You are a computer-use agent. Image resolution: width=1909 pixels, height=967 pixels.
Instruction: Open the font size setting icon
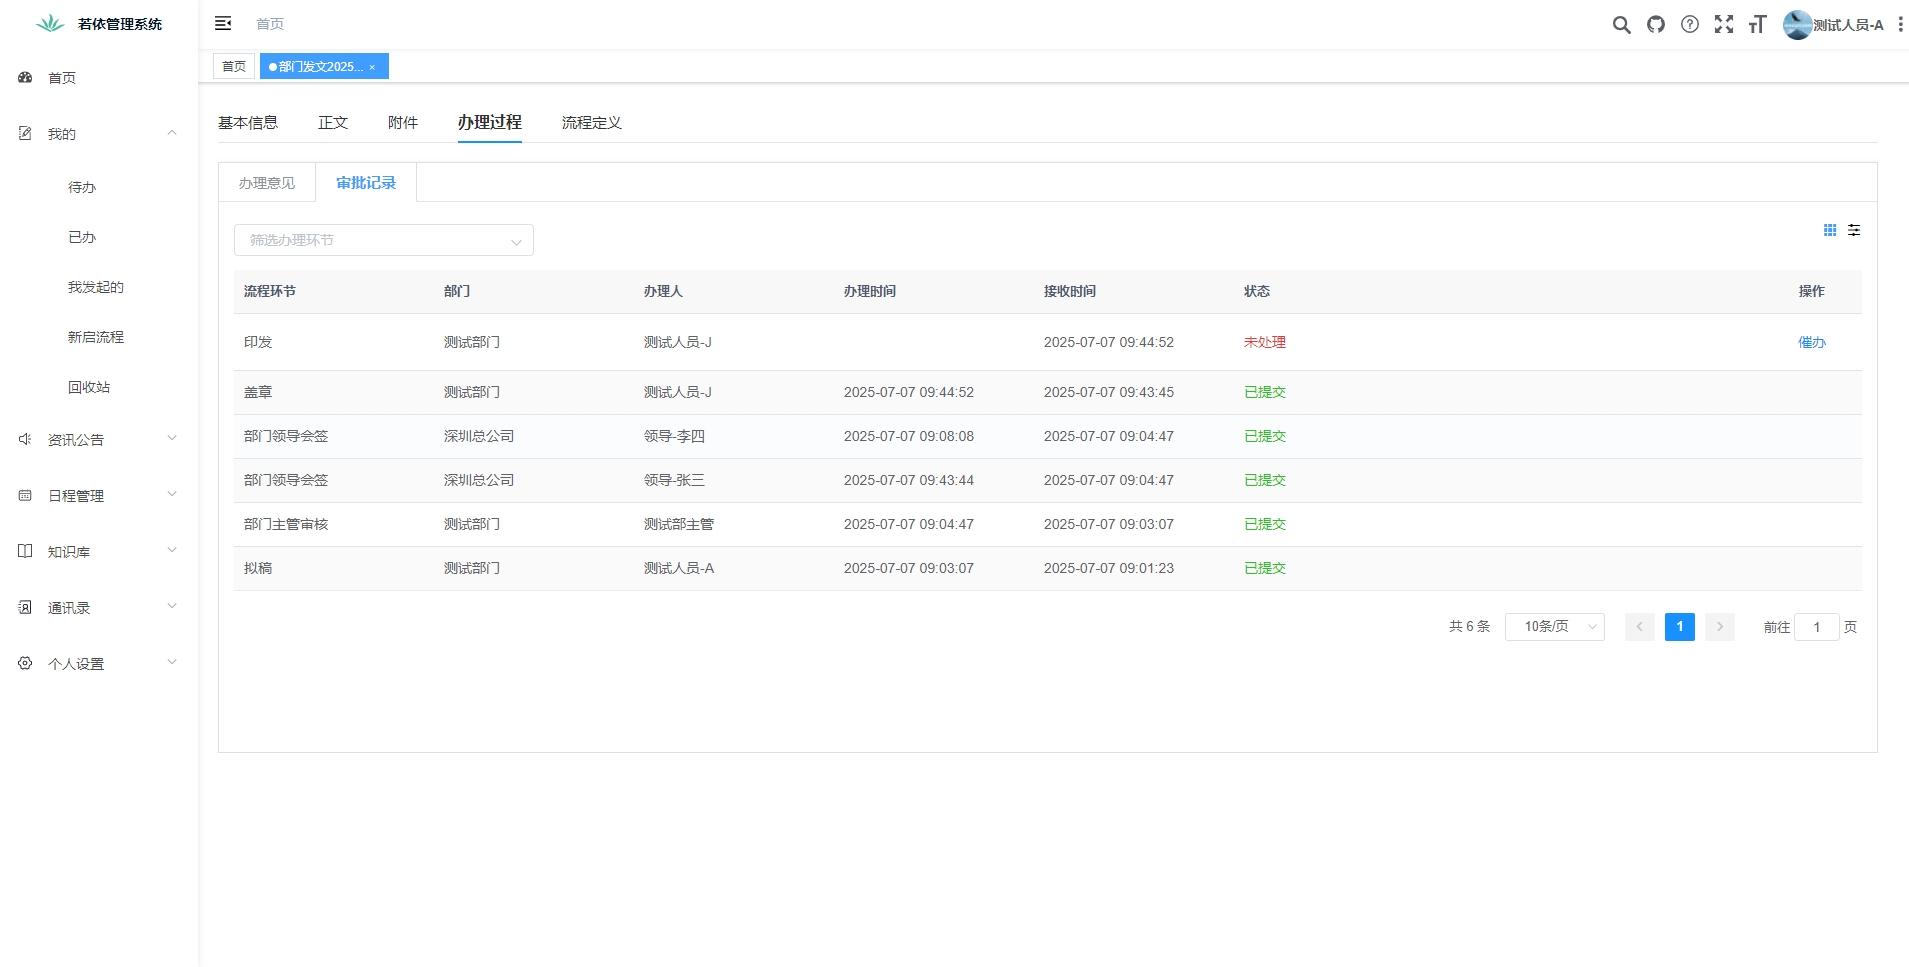[x=1758, y=24]
